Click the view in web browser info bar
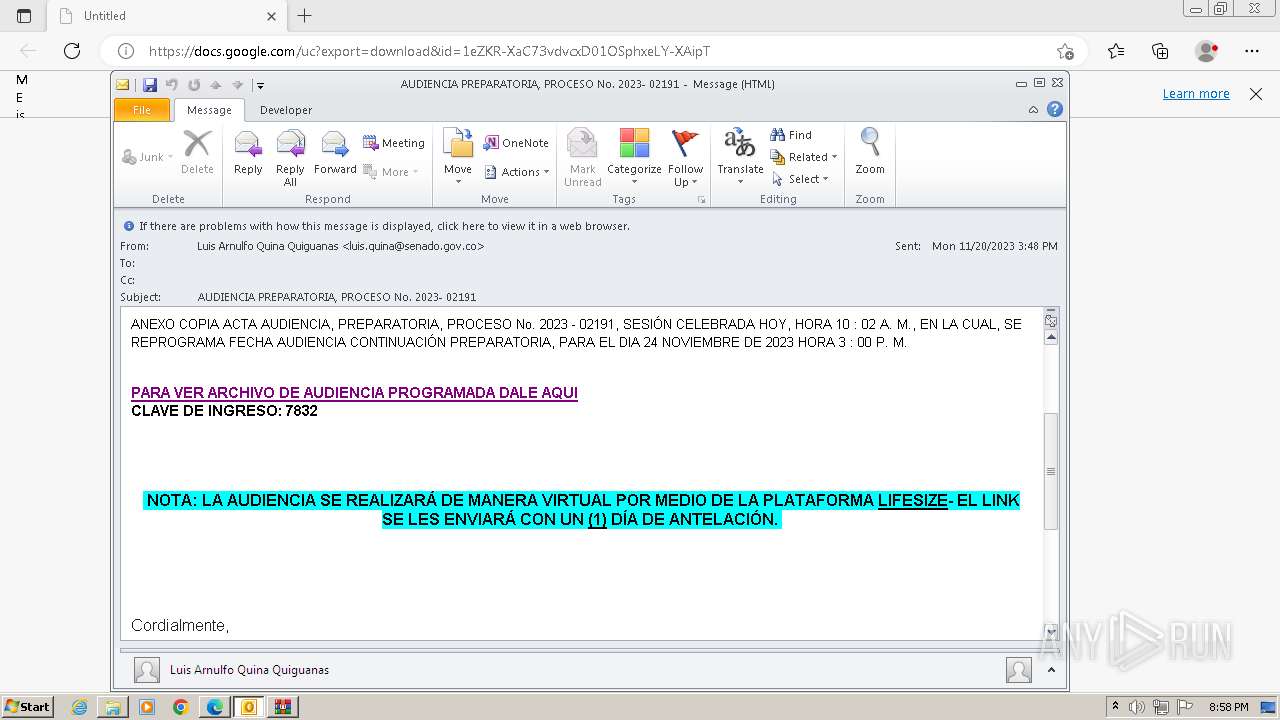The image size is (1280, 720). click(384, 226)
